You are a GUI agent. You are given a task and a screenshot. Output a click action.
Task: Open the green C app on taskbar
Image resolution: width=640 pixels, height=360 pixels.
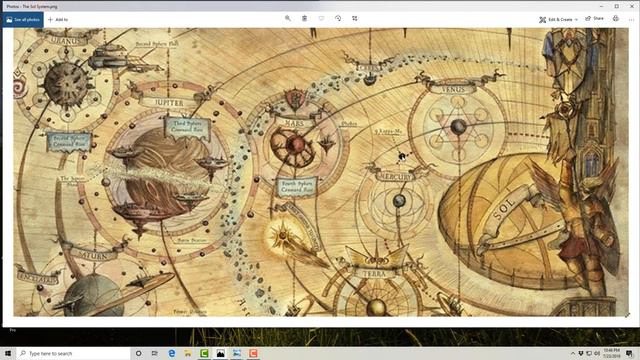(x=204, y=353)
